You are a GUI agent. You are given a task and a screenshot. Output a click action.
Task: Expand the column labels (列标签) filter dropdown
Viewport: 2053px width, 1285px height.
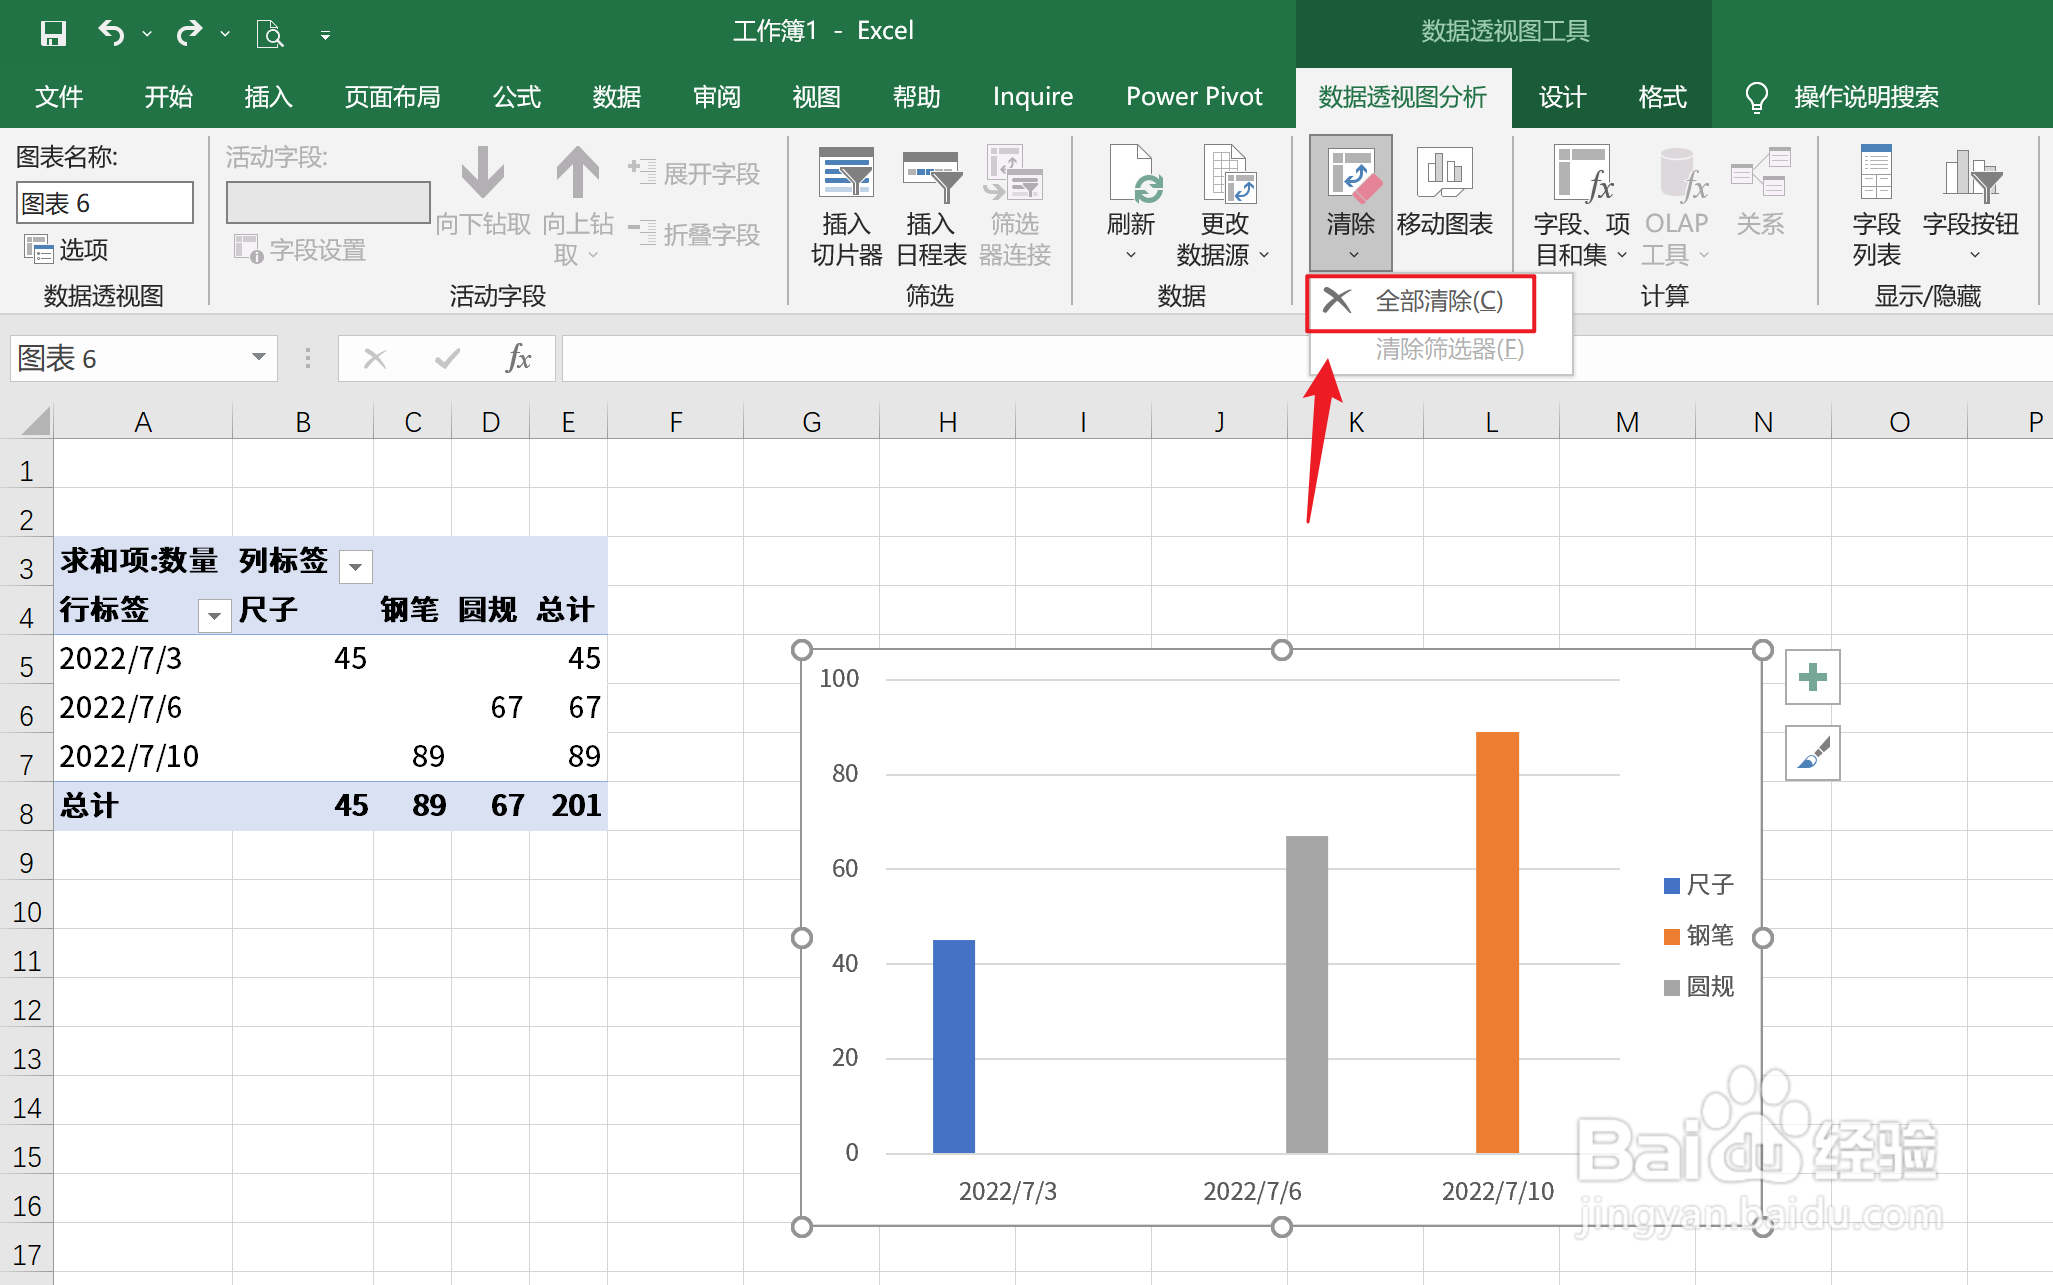coord(355,567)
